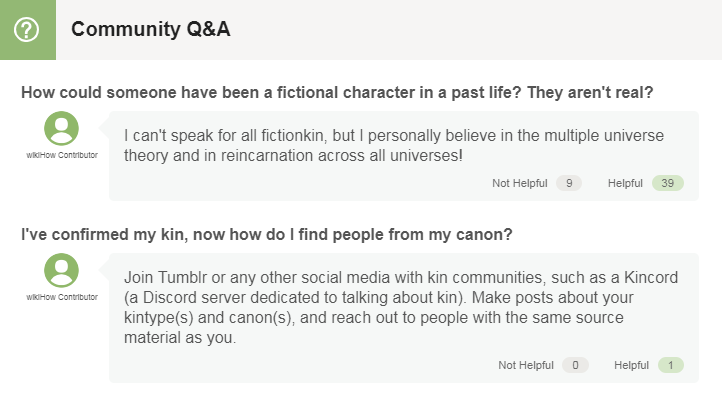Select the Join Tumblr answer text
Viewport: 722px width, 404px height.
[401, 307]
